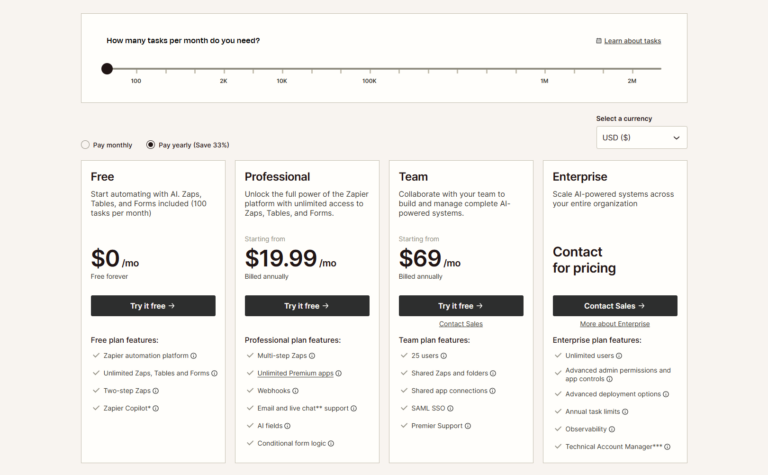
Task: Click the $69 Team price
Action: coord(420,258)
